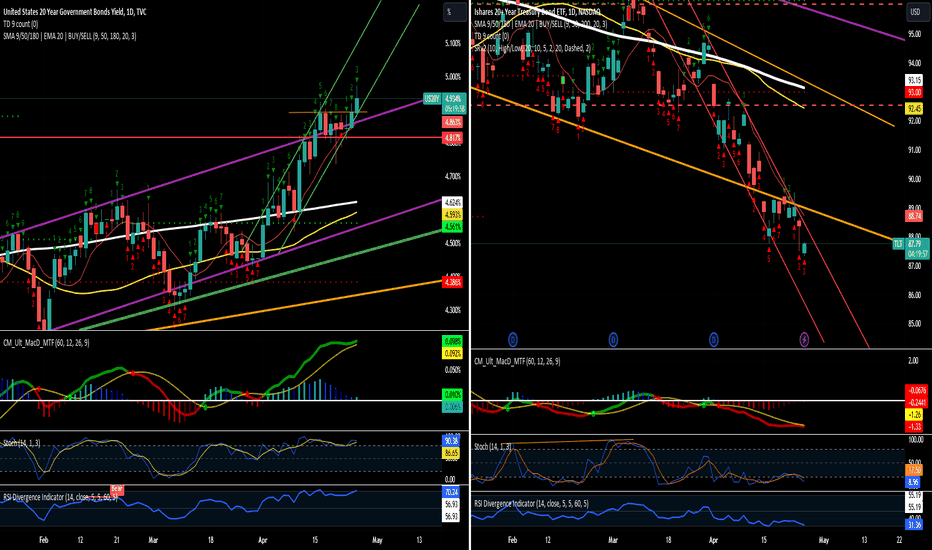Click the first dividend D marker under February
Viewport: 932px width, 550px height.
click(513, 340)
